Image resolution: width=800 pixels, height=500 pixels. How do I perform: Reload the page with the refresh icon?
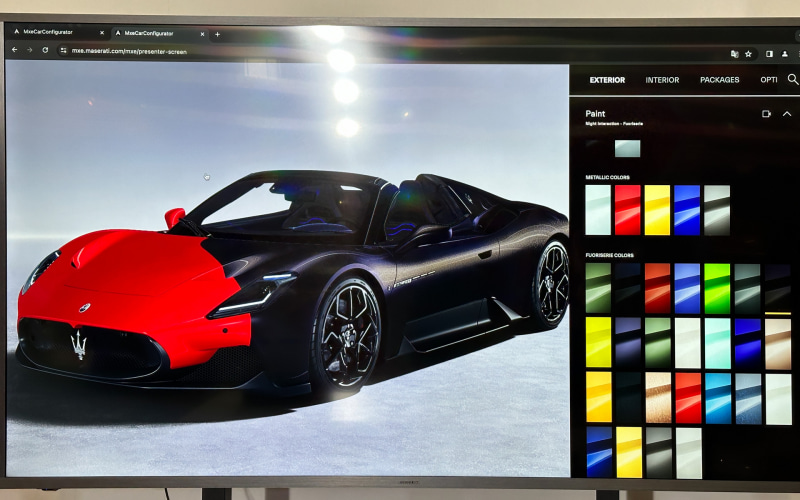click(x=45, y=50)
